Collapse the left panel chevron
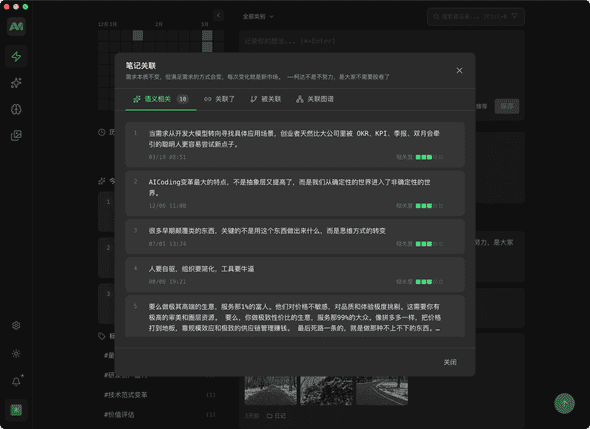Screen dimensions: 590x429 219,15
